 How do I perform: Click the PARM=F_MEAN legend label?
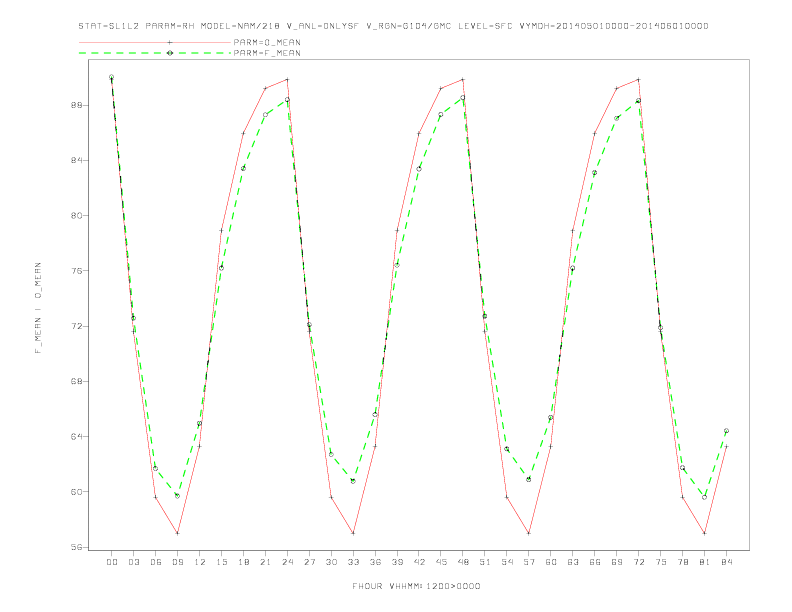click(267, 53)
